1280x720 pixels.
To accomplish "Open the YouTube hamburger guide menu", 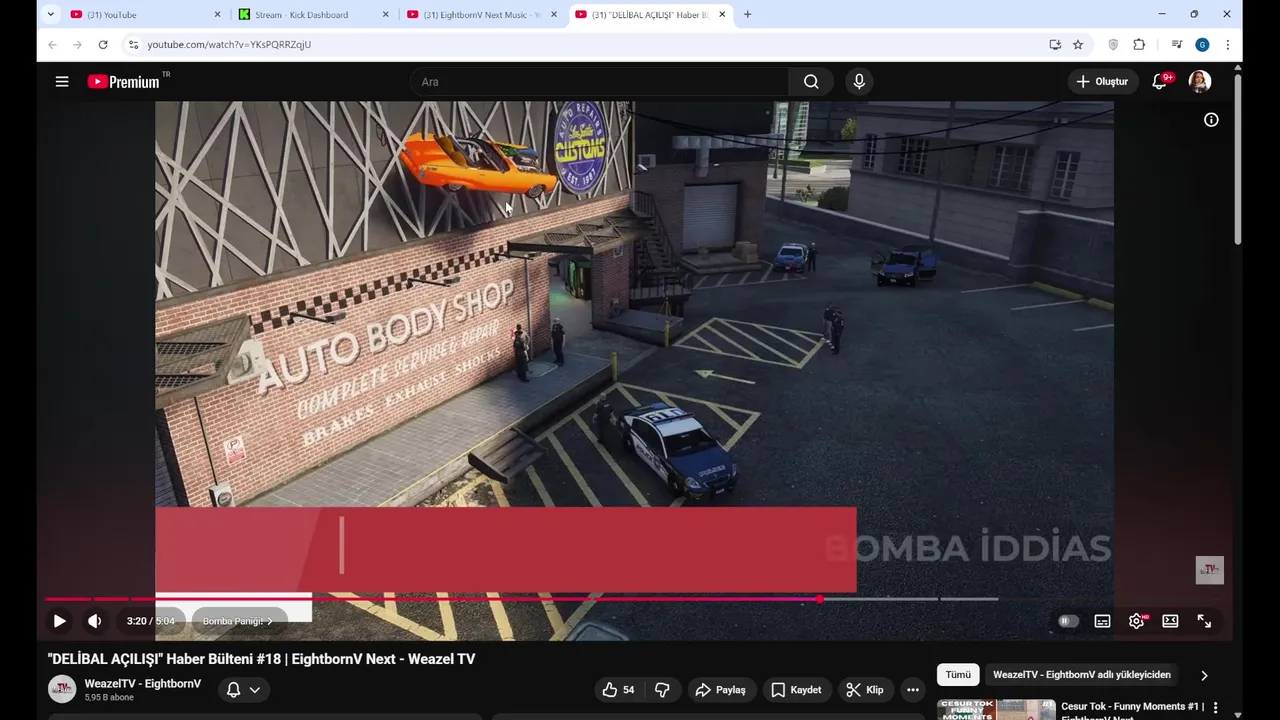I will 62,82.
